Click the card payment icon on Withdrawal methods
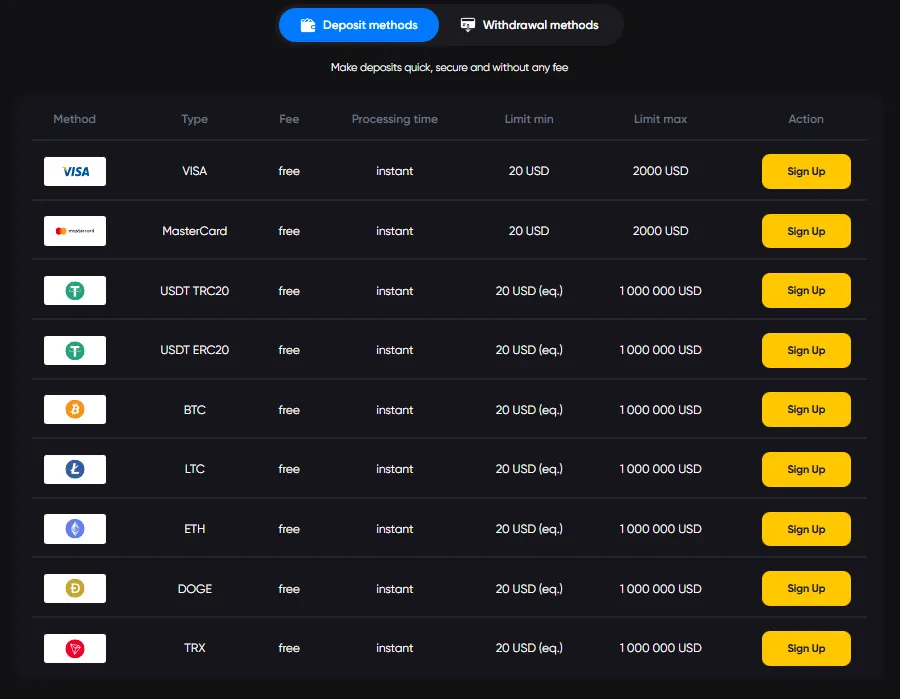The height and width of the screenshot is (699, 900). (466, 25)
